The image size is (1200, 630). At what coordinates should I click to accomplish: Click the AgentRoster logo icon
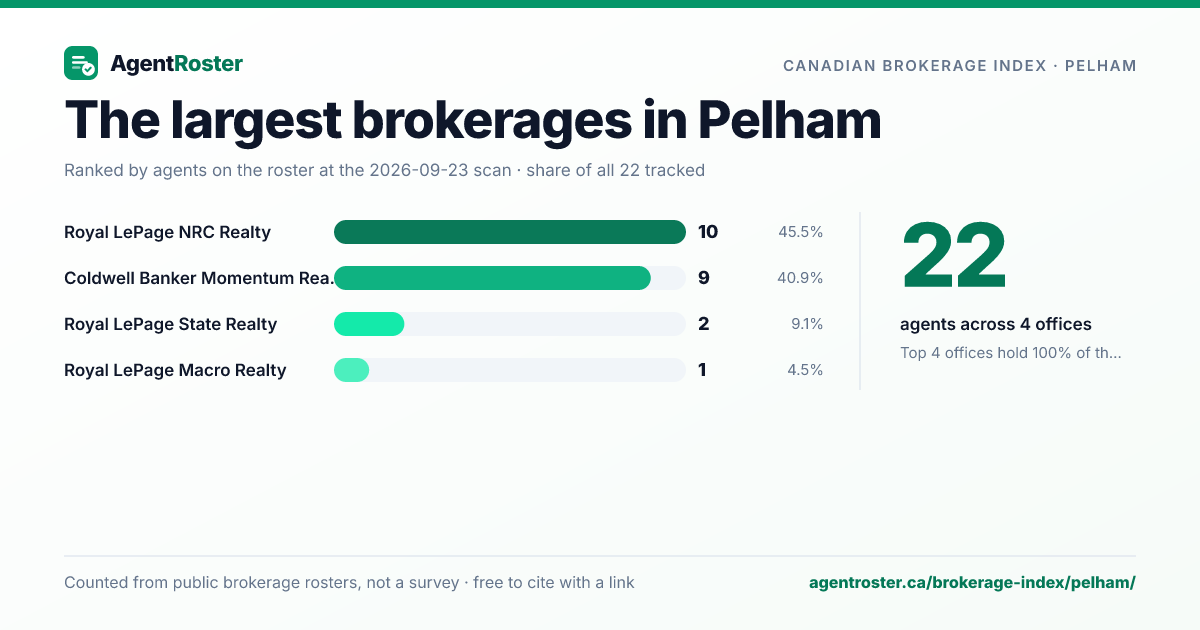point(81,63)
